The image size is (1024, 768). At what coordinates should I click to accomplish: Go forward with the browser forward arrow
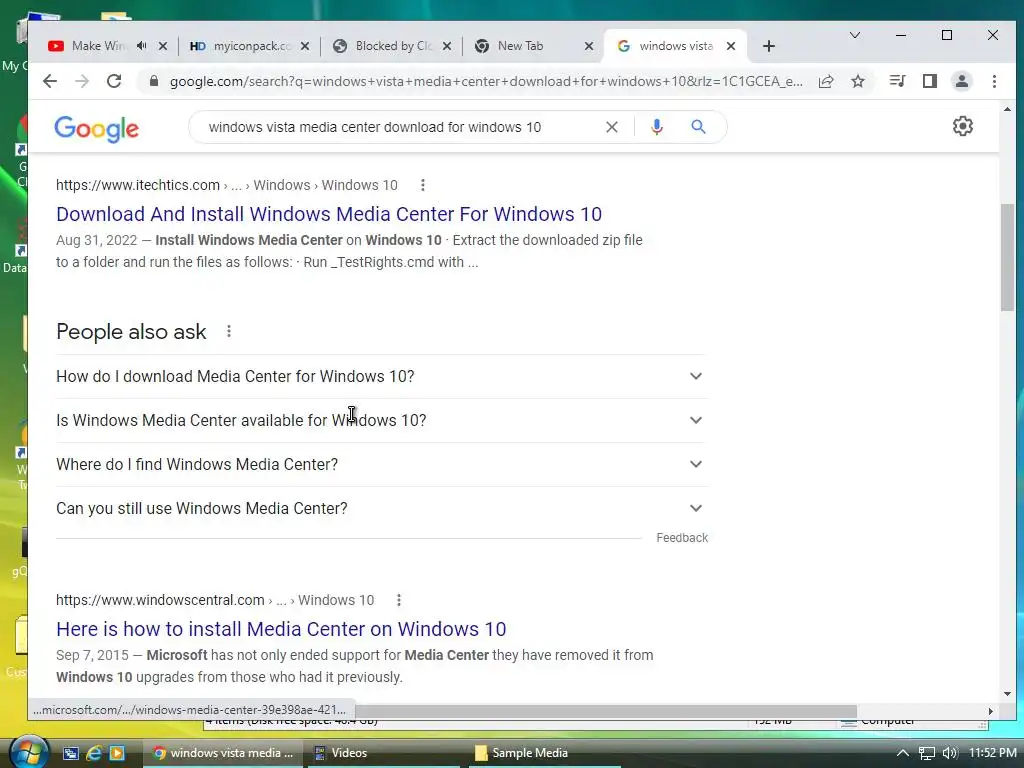tap(82, 81)
